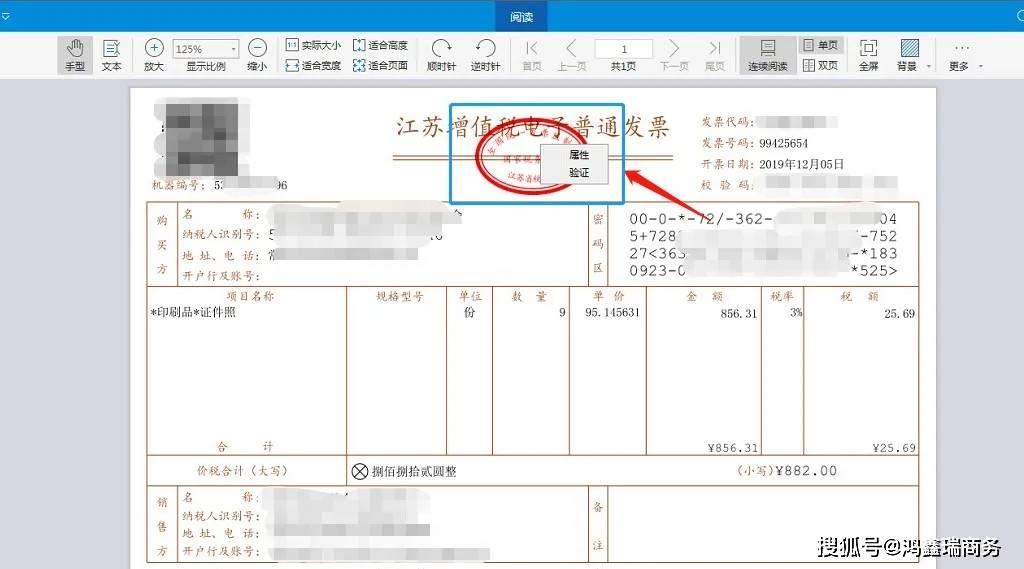Click the page number input field

[x=623, y=48]
